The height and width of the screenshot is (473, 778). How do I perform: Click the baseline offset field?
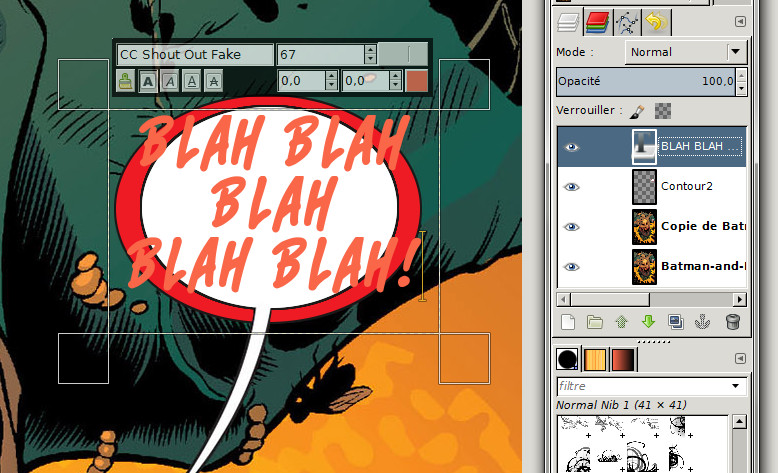point(302,81)
